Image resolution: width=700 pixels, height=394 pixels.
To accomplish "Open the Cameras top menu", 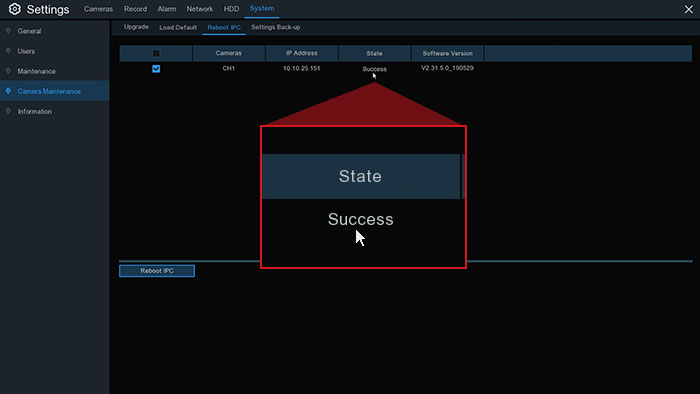I will (98, 9).
